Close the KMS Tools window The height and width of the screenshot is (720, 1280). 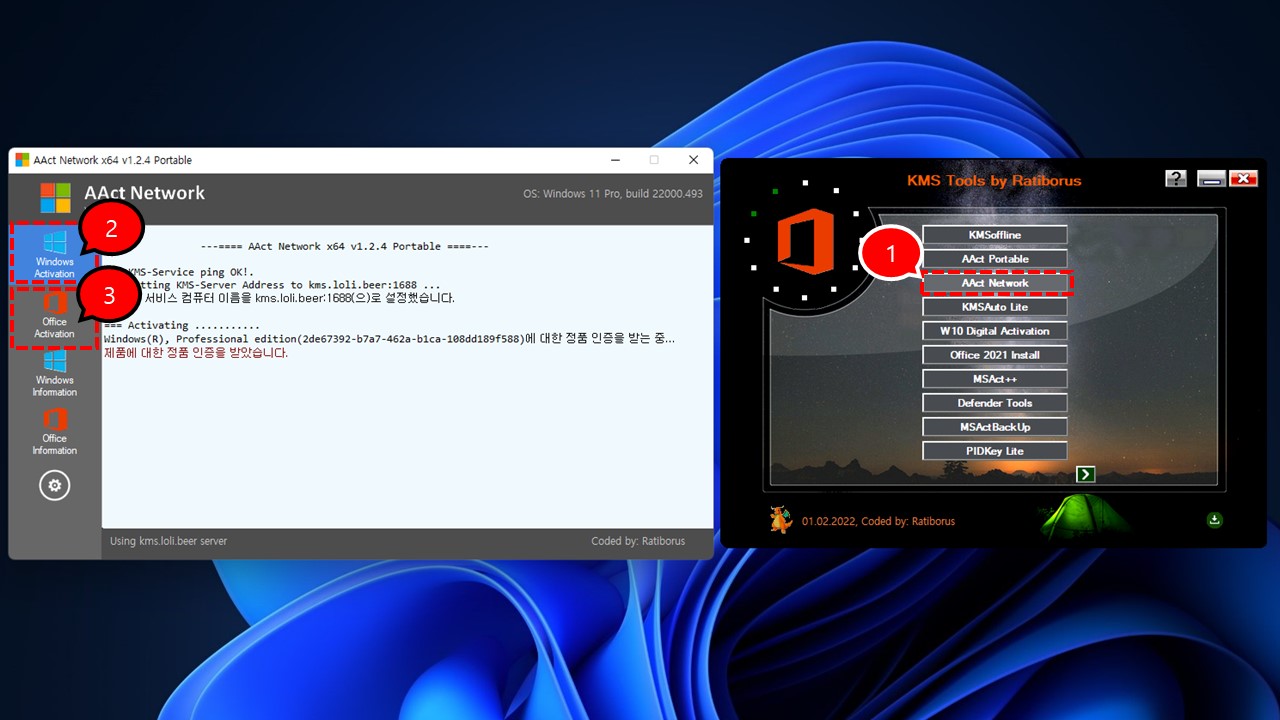1243,179
